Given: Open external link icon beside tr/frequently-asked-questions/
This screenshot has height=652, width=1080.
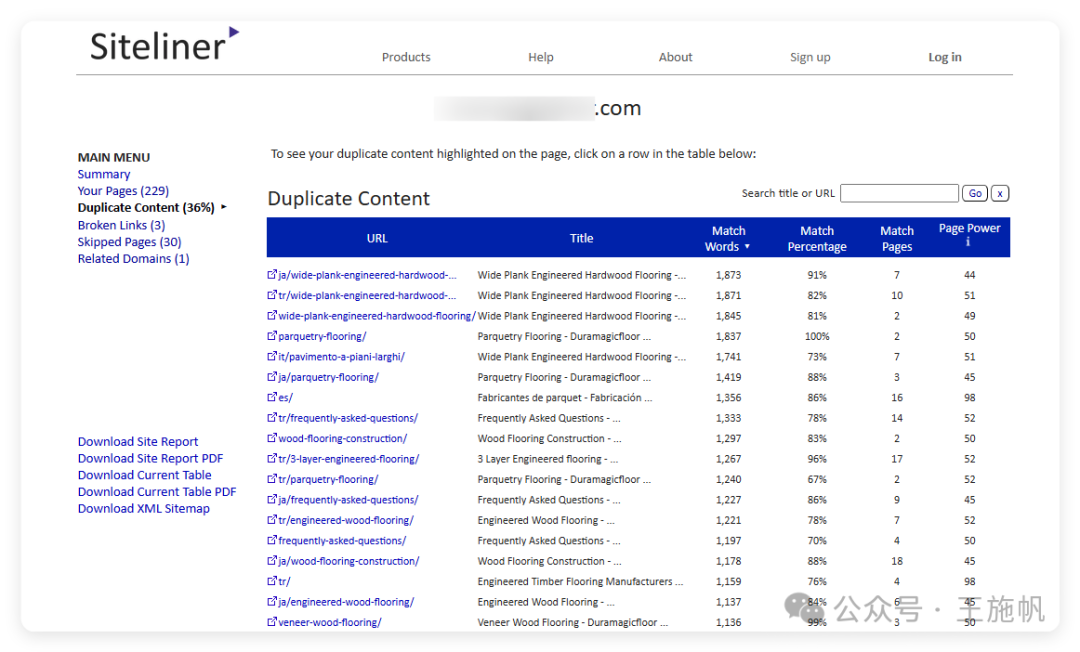Looking at the screenshot, I should [272, 417].
